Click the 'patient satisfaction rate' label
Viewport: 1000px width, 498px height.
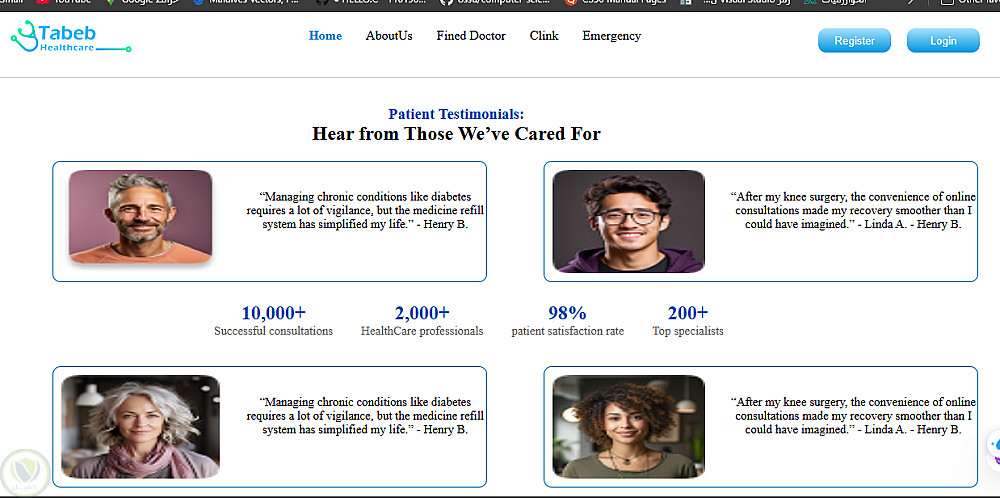pos(568,331)
